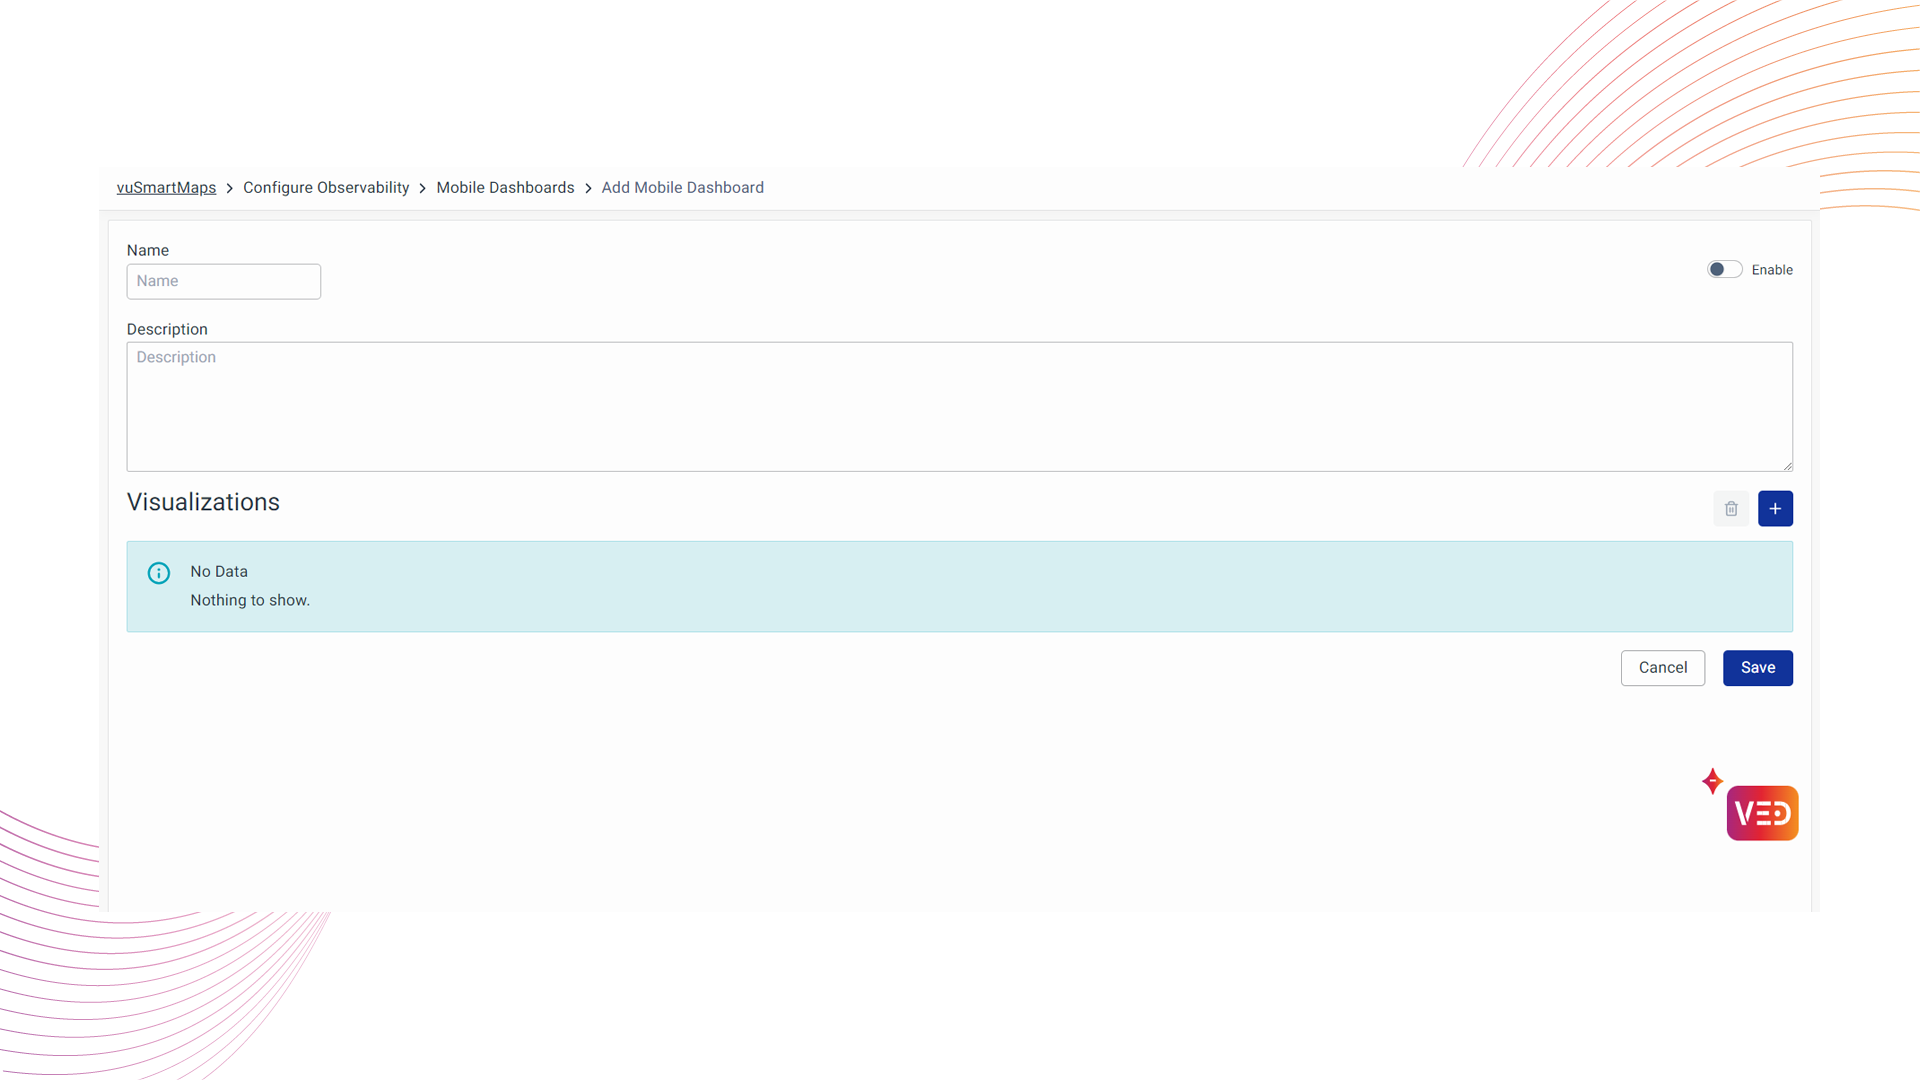1920x1080 pixels.
Task: Click chevron after Configure Observability breadcrumb
Action: 423,189
